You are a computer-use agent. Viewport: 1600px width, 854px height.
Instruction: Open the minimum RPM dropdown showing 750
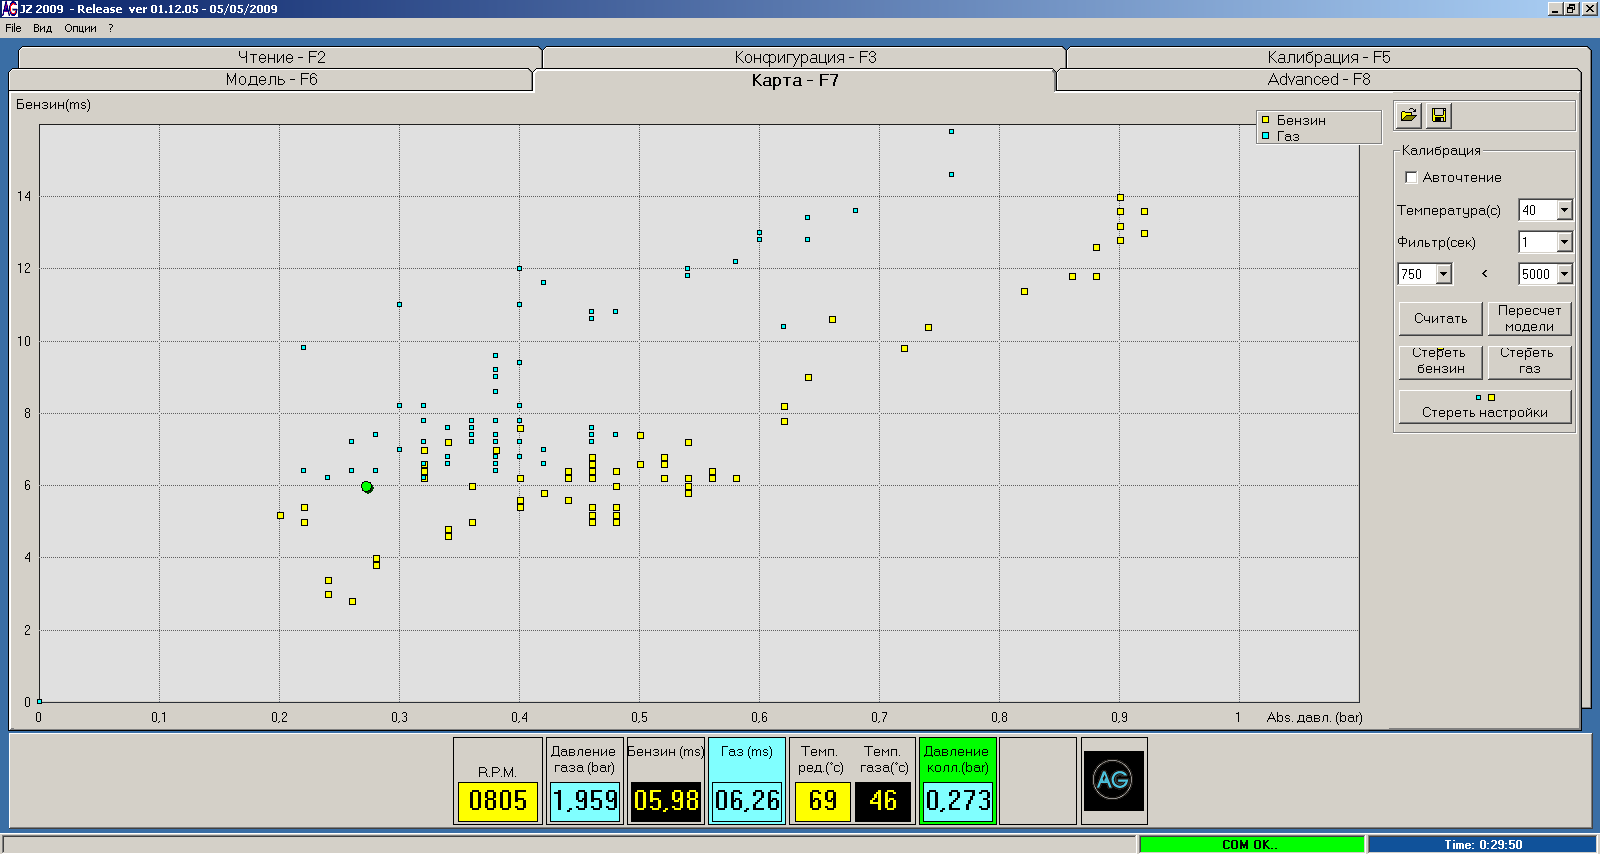click(x=1443, y=274)
